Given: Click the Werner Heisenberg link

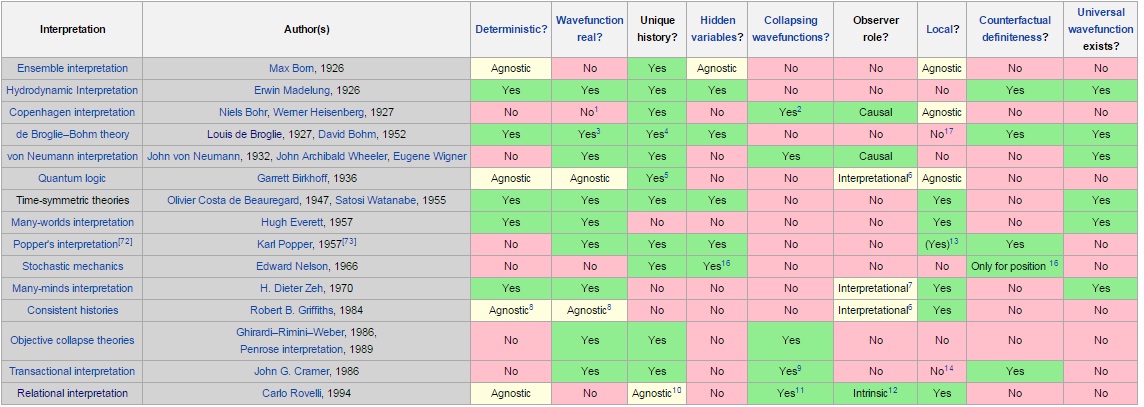Looking at the screenshot, I should (x=323, y=112).
